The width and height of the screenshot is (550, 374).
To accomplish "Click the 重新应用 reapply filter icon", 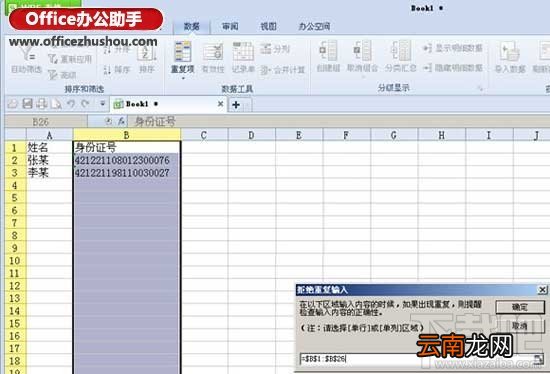I will click(53, 59).
